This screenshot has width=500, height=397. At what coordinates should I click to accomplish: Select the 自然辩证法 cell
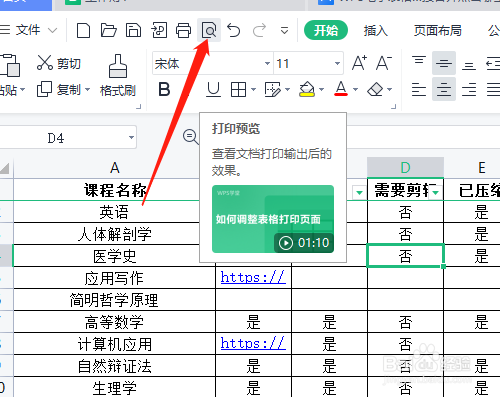[x=114, y=366]
